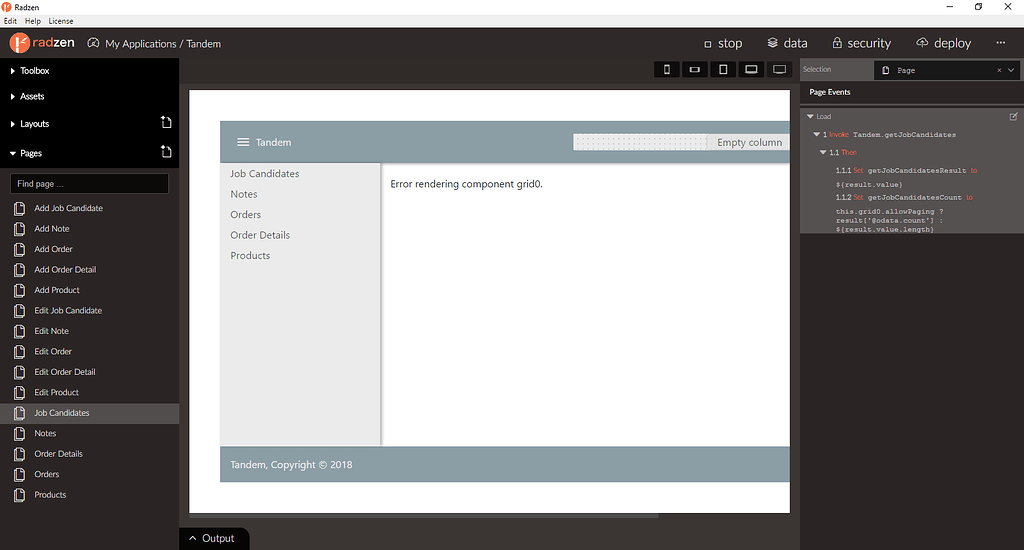Open the Add Note page
The width and height of the screenshot is (1024, 550).
[x=89, y=229]
